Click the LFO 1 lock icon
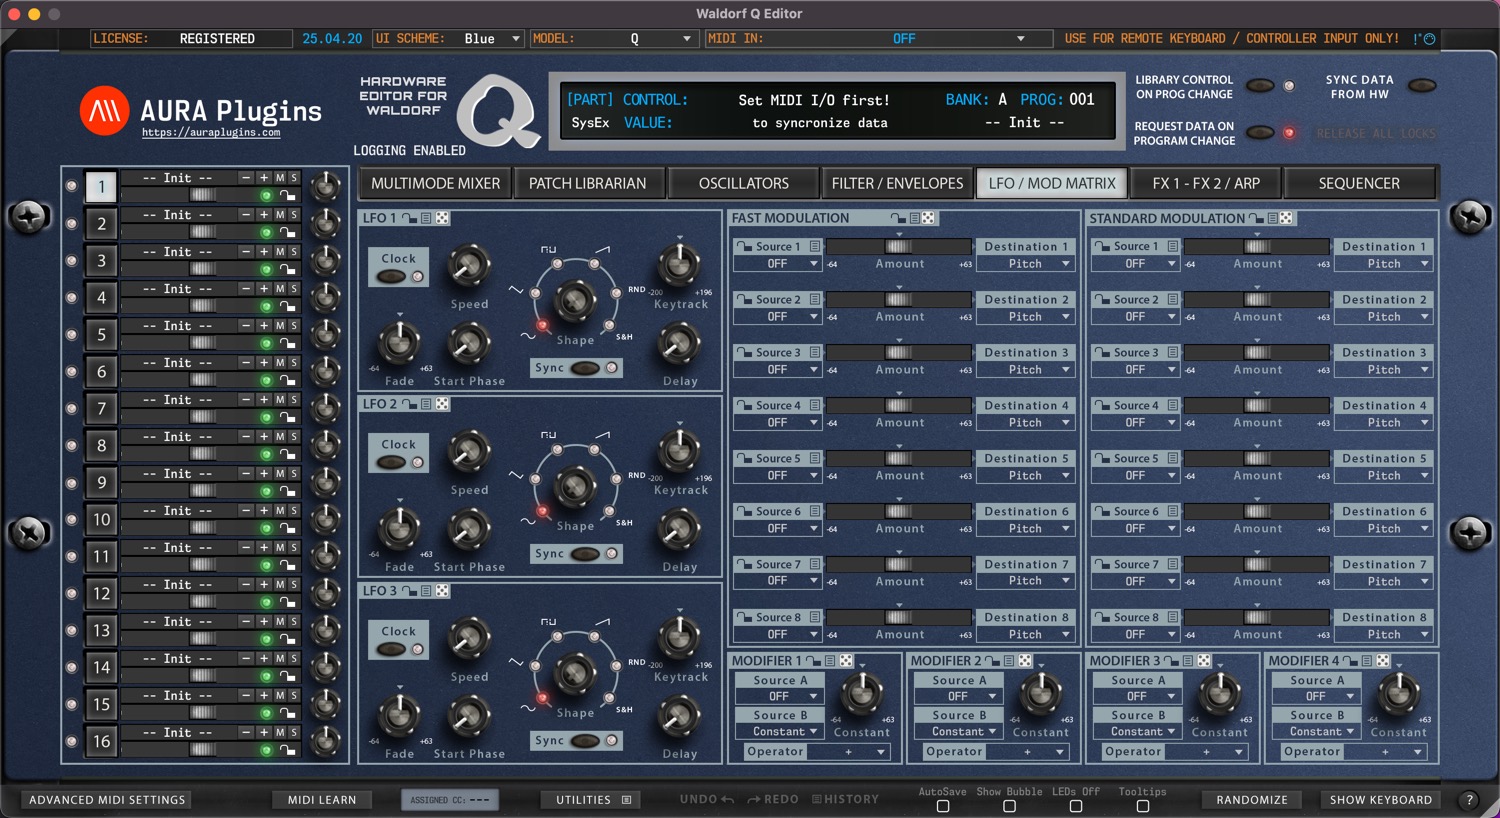 [410, 218]
